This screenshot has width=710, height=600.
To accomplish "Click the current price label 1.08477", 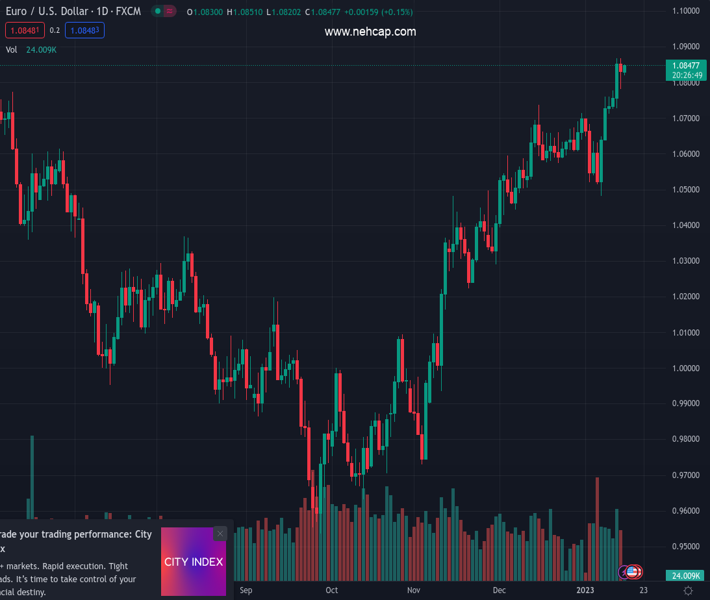I will tap(686, 66).
